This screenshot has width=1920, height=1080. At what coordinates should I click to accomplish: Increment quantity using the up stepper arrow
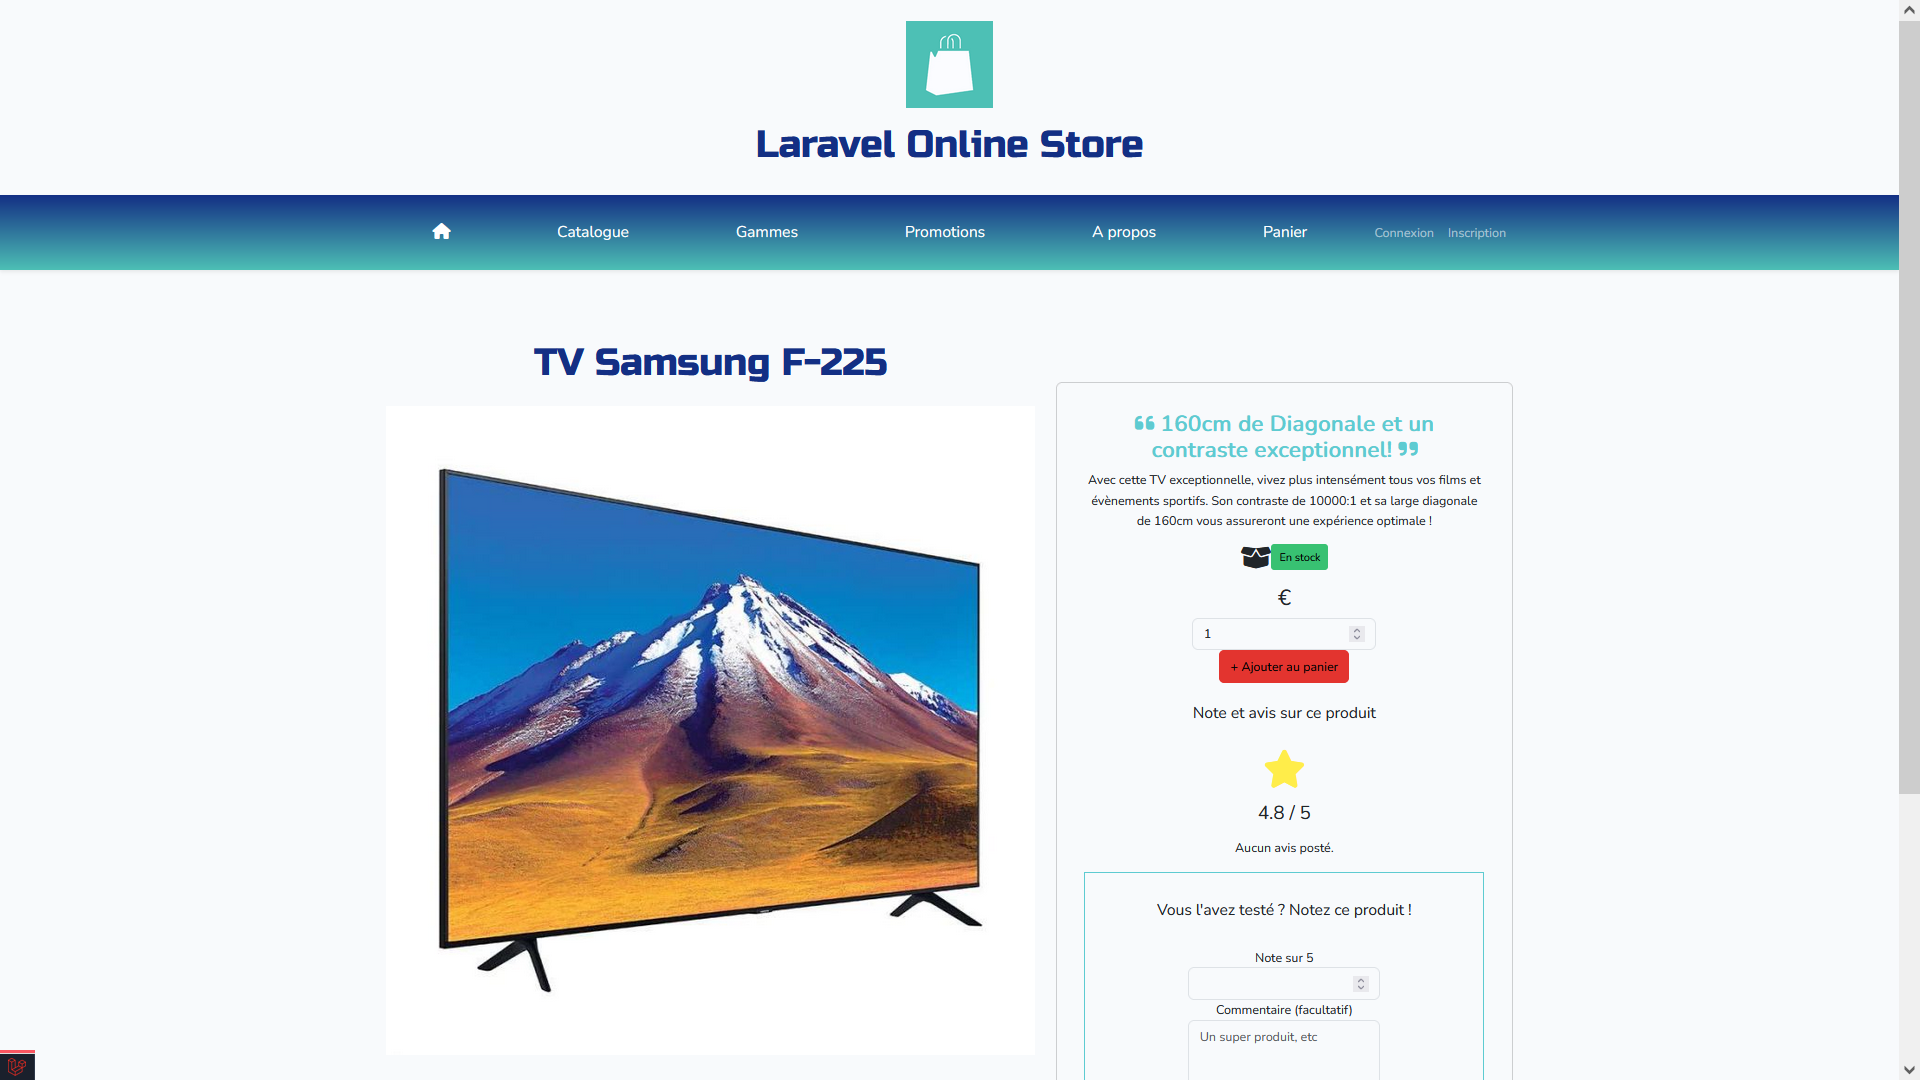click(x=1357, y=629)
